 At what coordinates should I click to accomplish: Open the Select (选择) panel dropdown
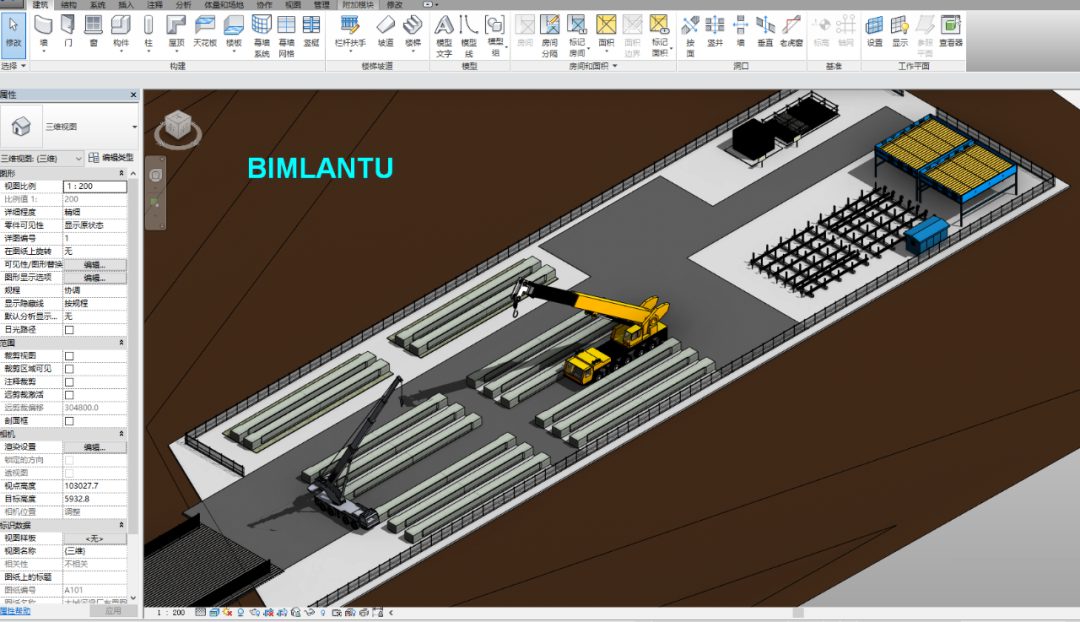click(x=14, y=66)
